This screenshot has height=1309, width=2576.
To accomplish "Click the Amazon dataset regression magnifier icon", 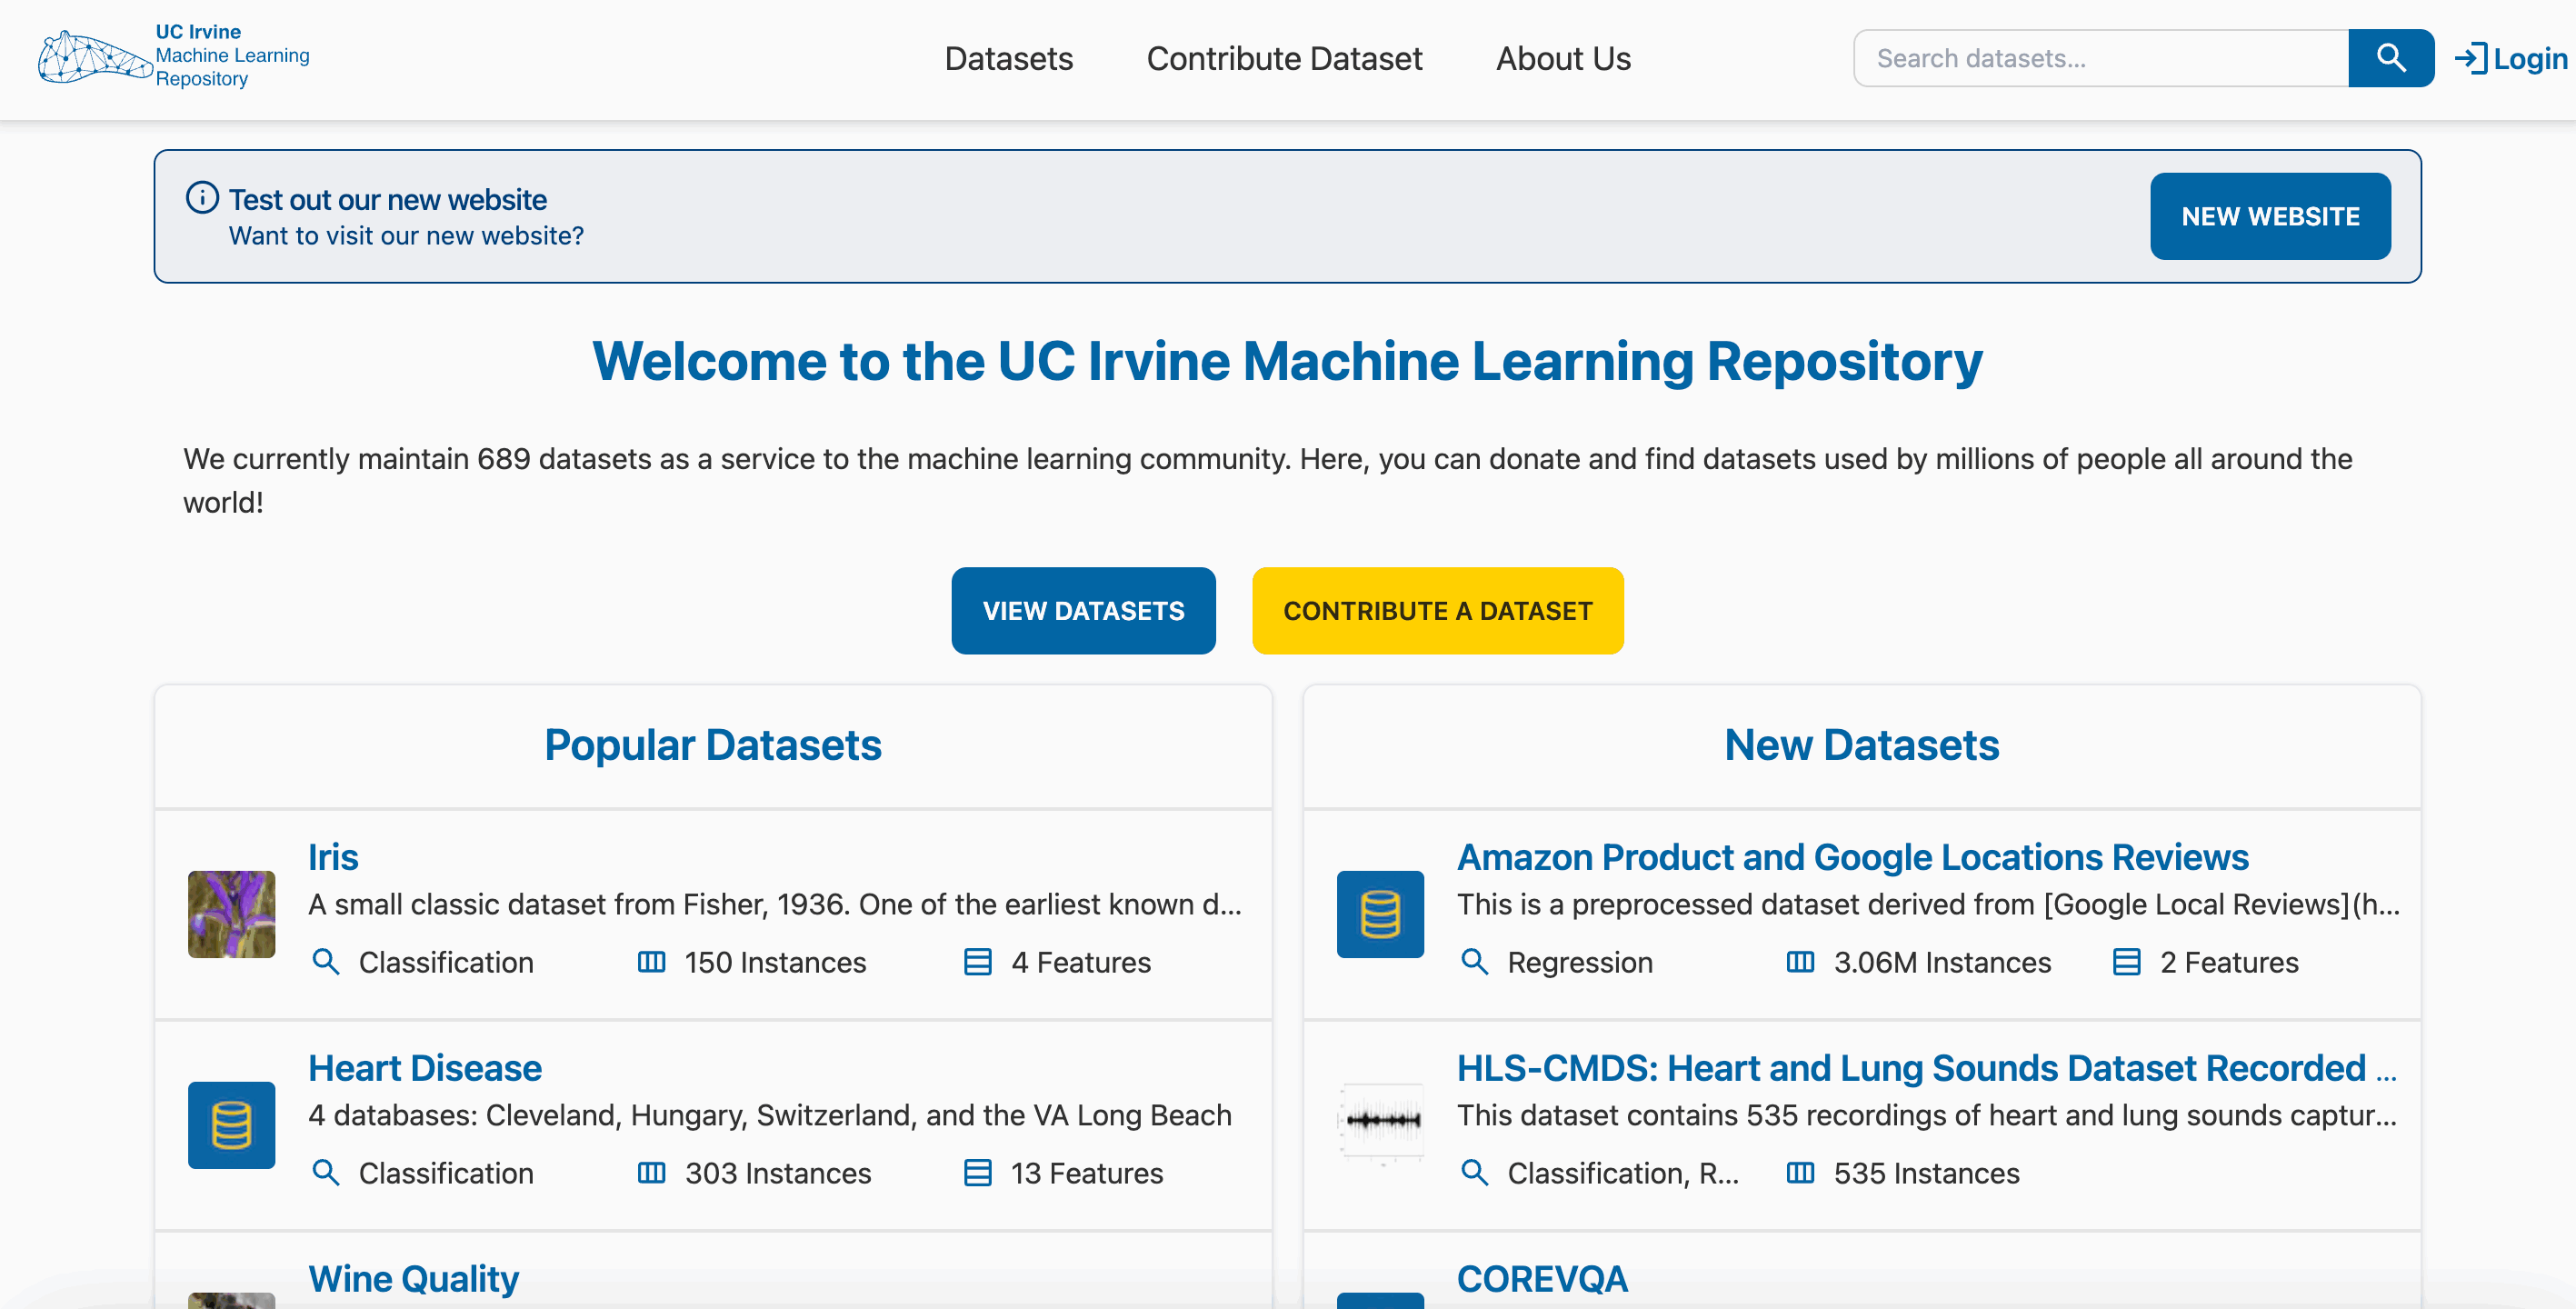I will (1474, 961).
